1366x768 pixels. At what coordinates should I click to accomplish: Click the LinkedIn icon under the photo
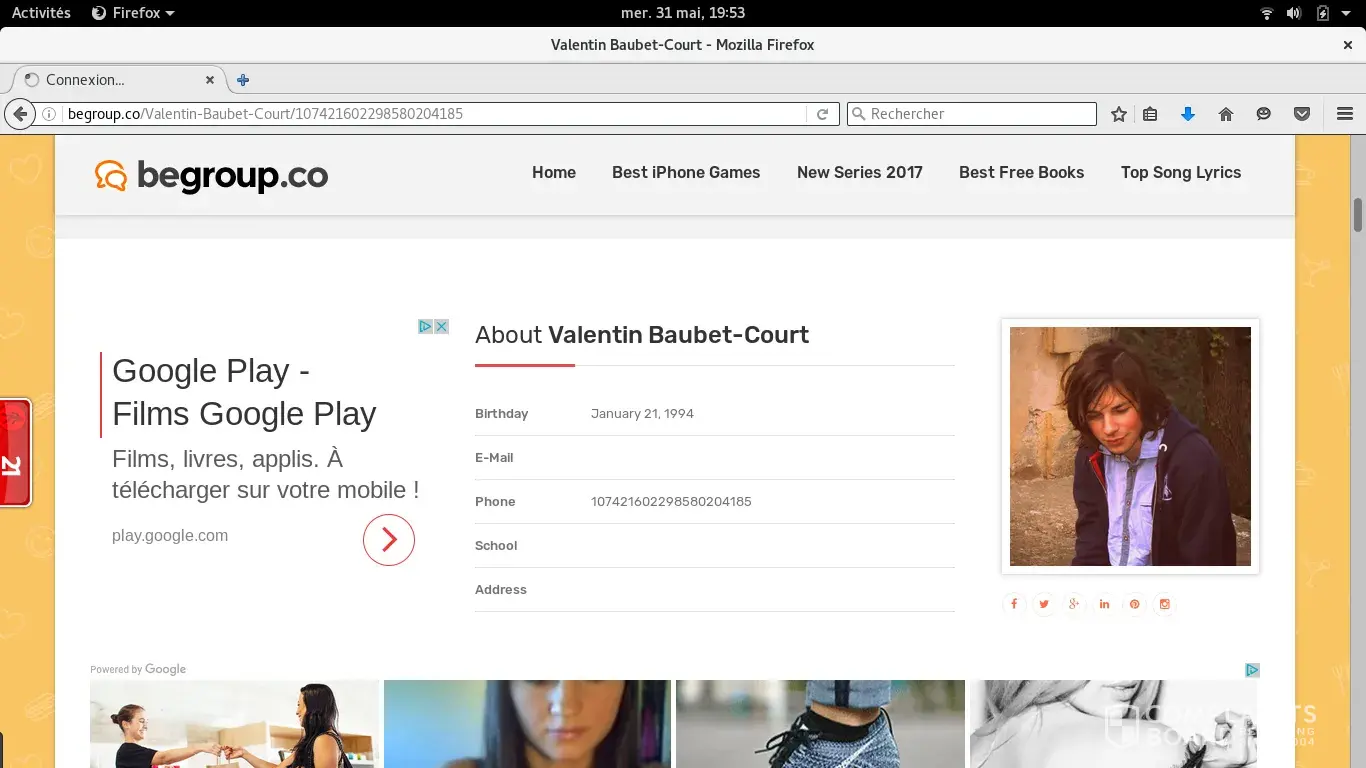coord(1104,604)
